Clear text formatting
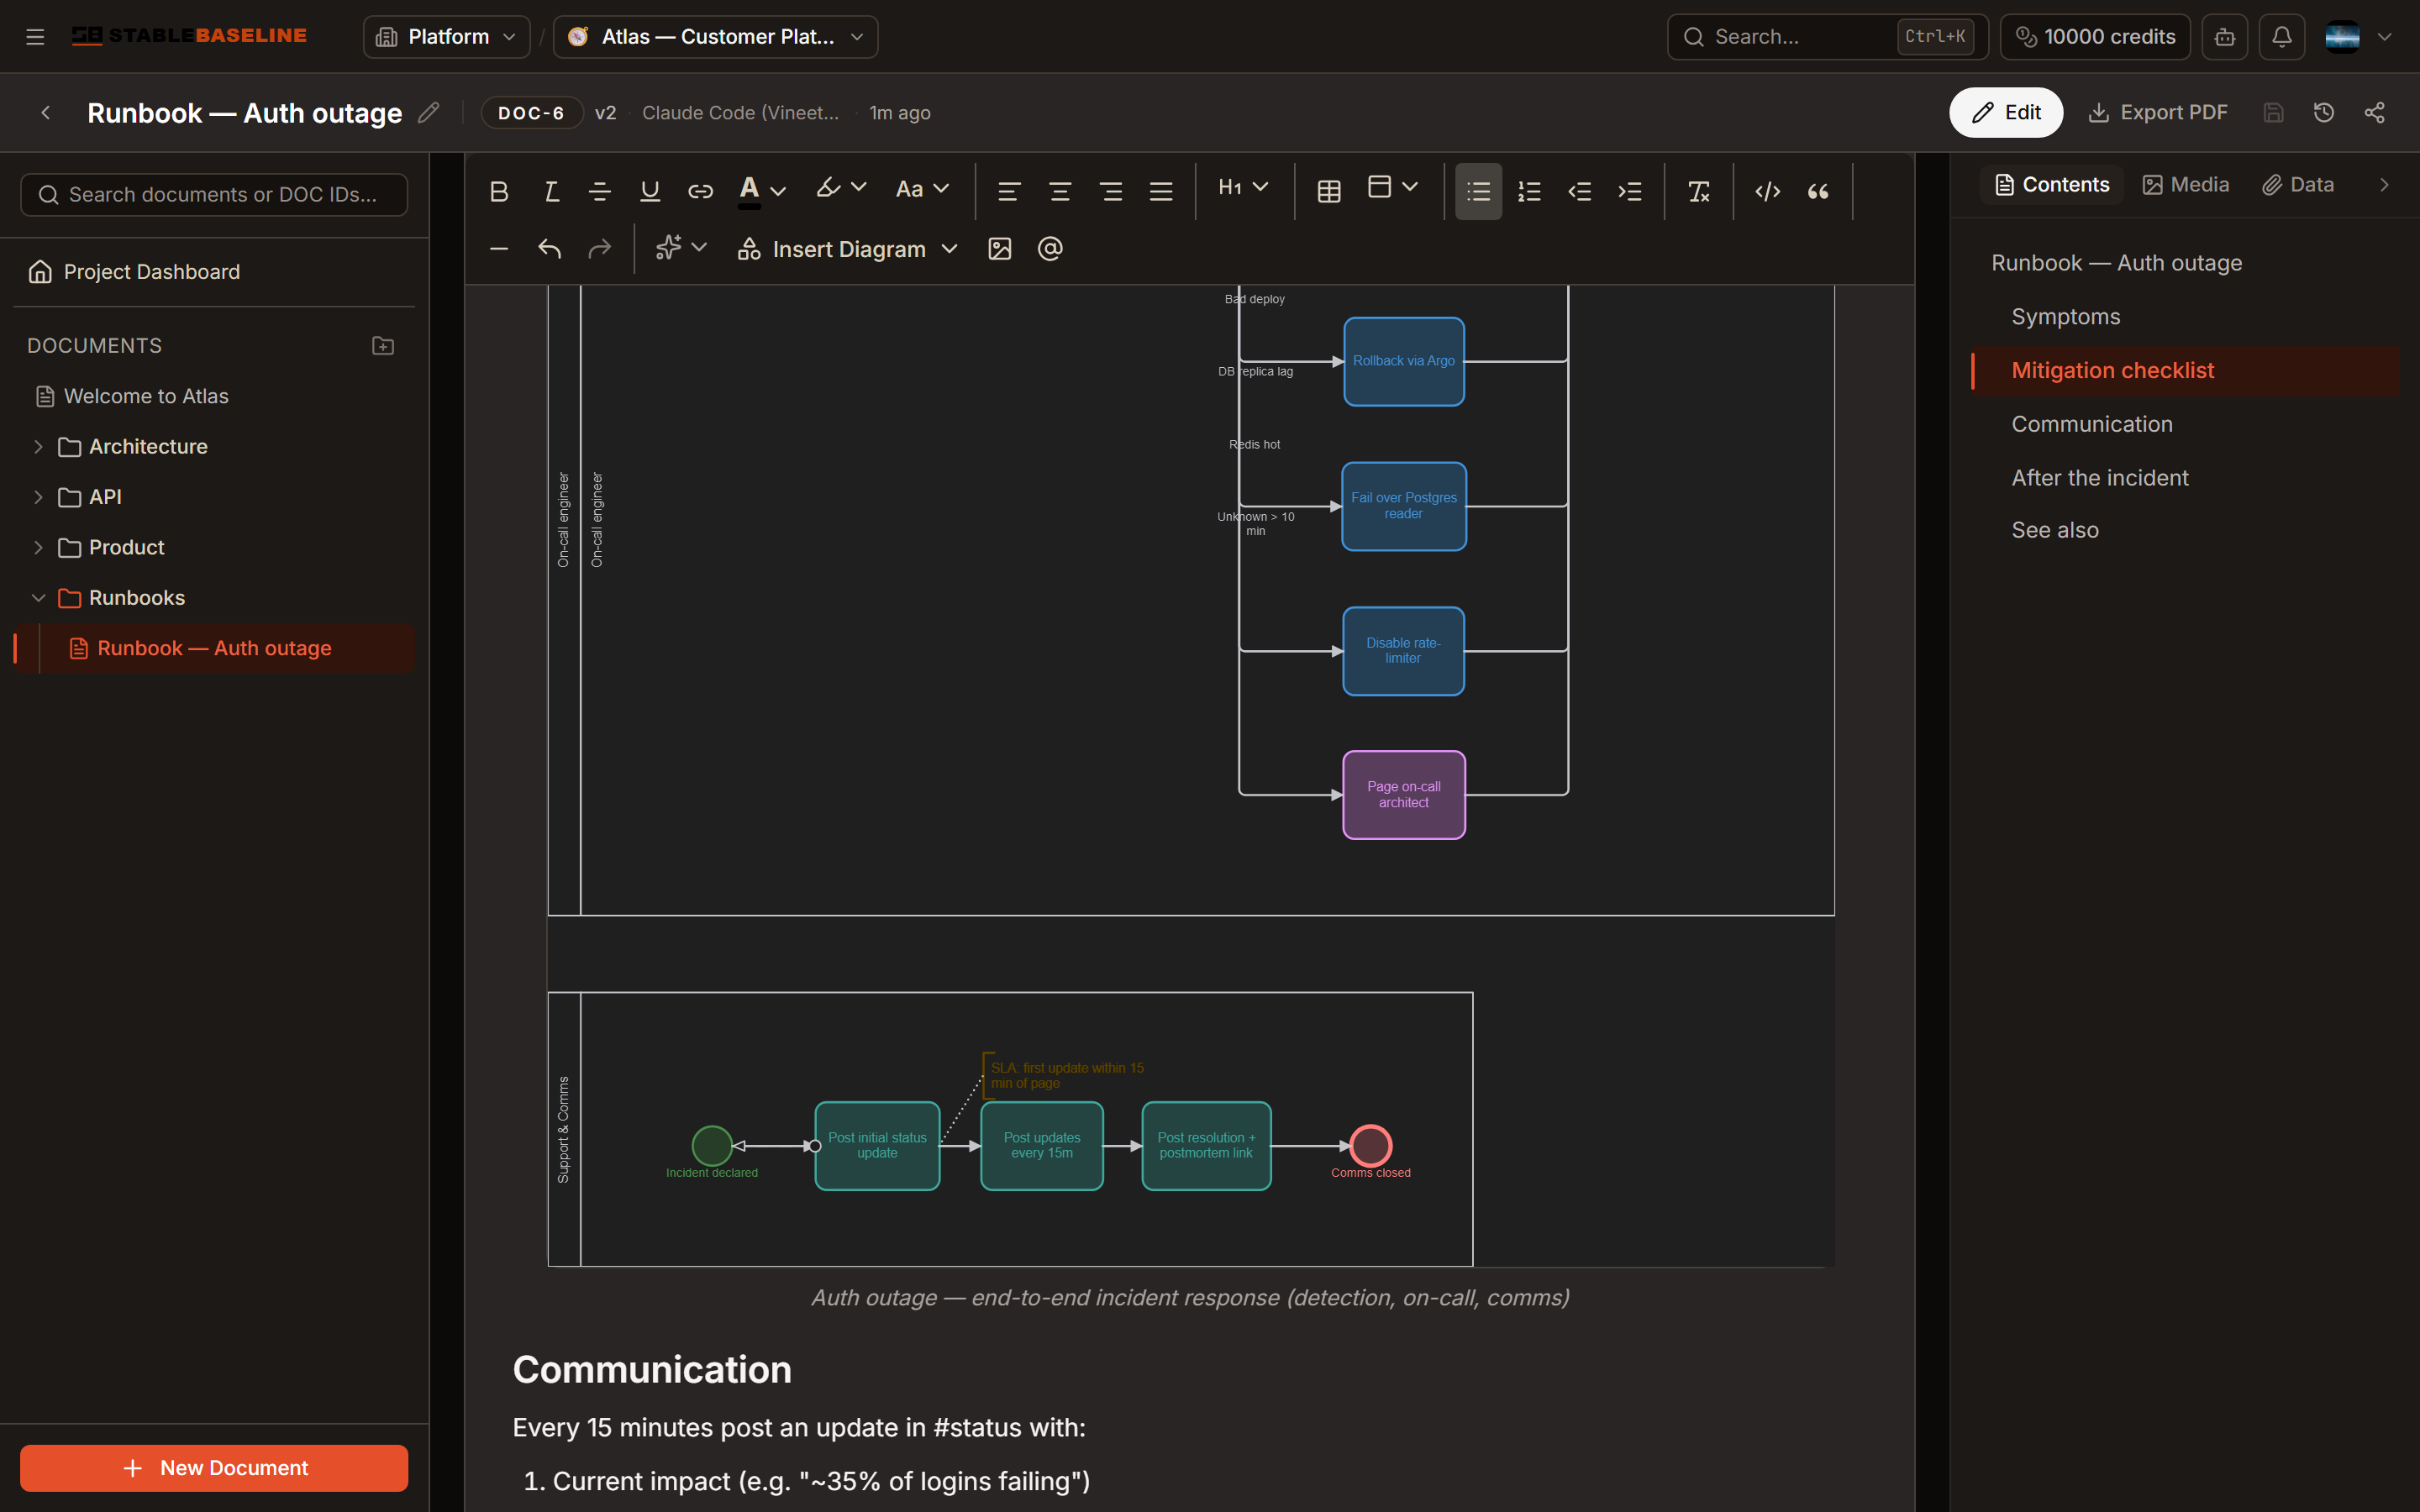 1699,191
